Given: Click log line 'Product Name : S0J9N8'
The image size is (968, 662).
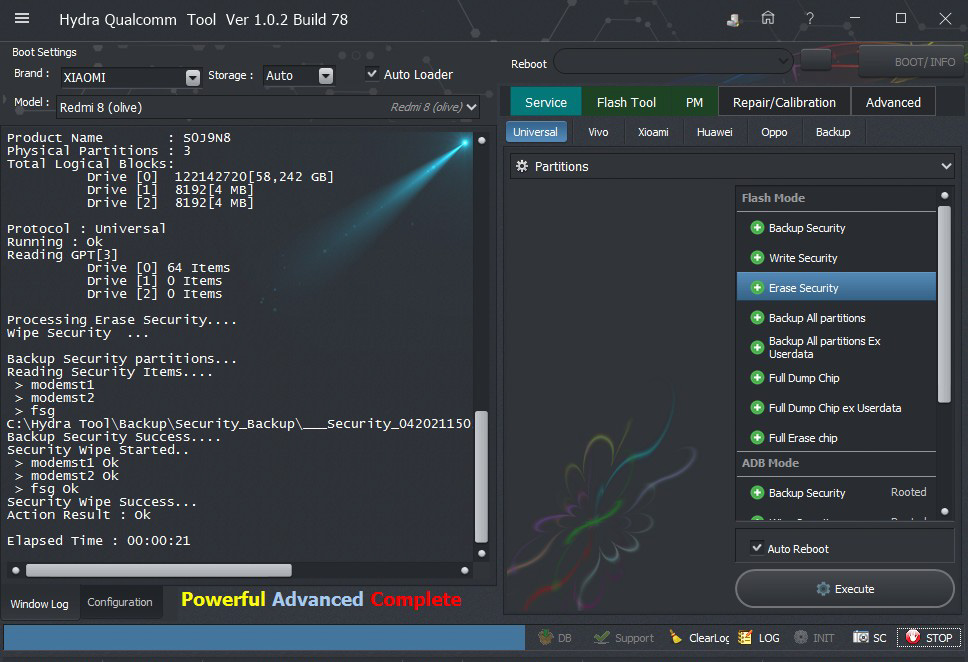Looking at the screenshot, I should point(119,137).
